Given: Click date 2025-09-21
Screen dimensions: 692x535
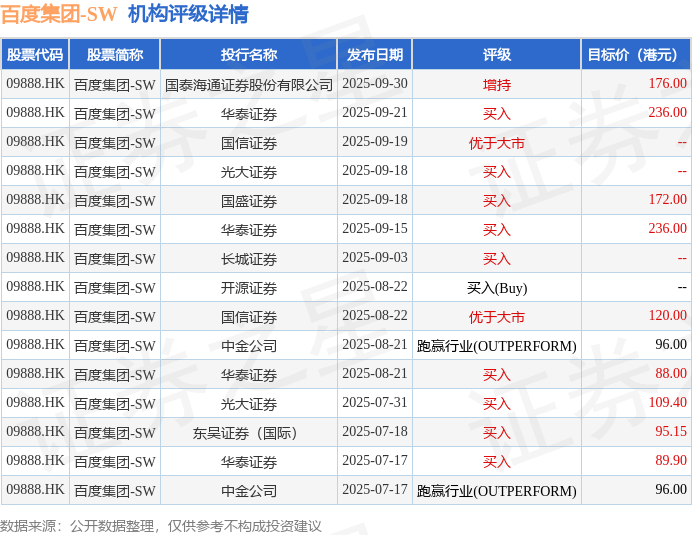Looking at the screenshot, I should [375, 113].
